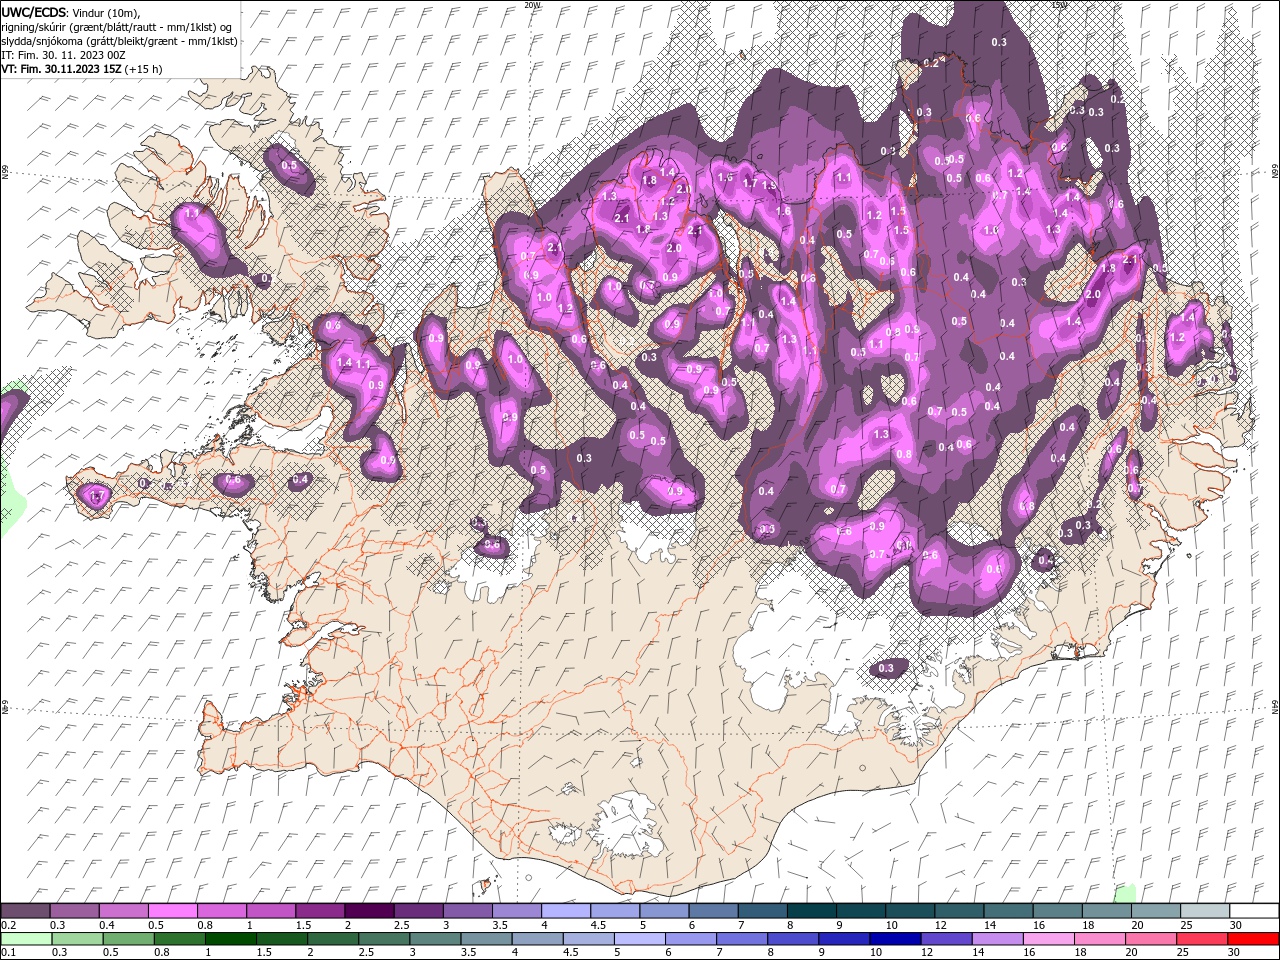
Task: Click the '0.1' label under lower legend
Action: point(8,953)
